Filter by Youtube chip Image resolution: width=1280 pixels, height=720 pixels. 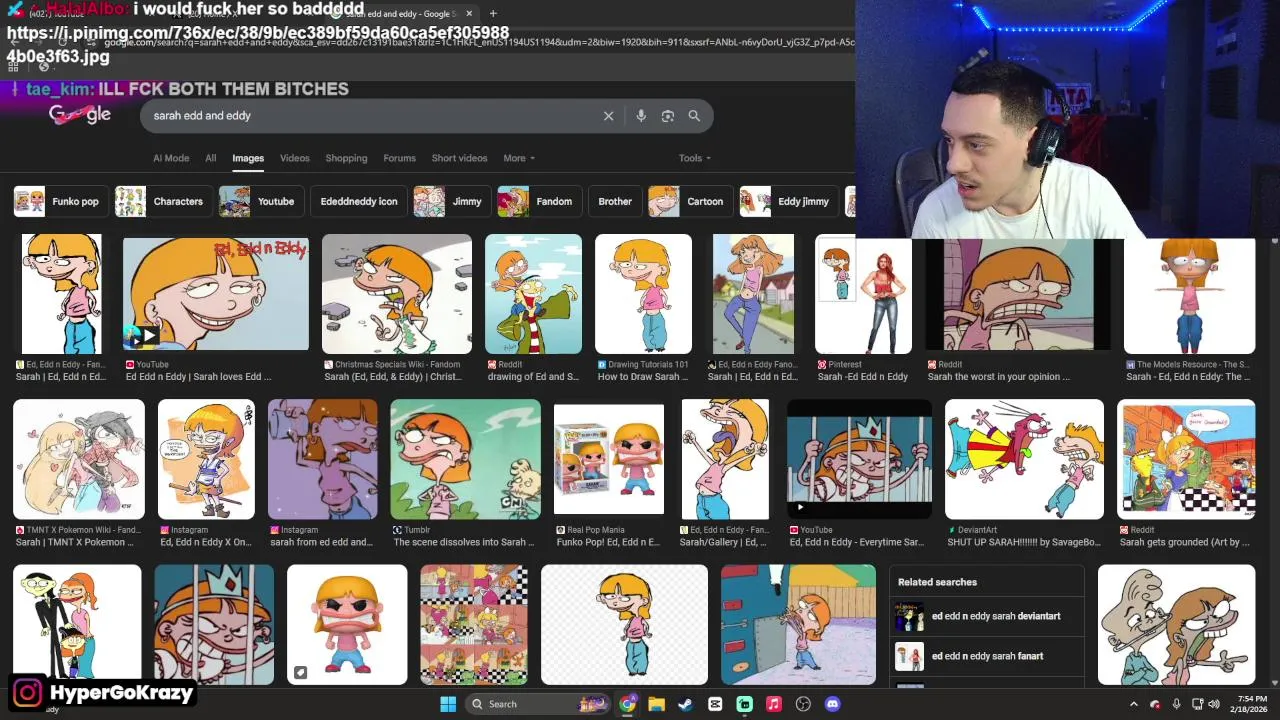coord(260,201)
